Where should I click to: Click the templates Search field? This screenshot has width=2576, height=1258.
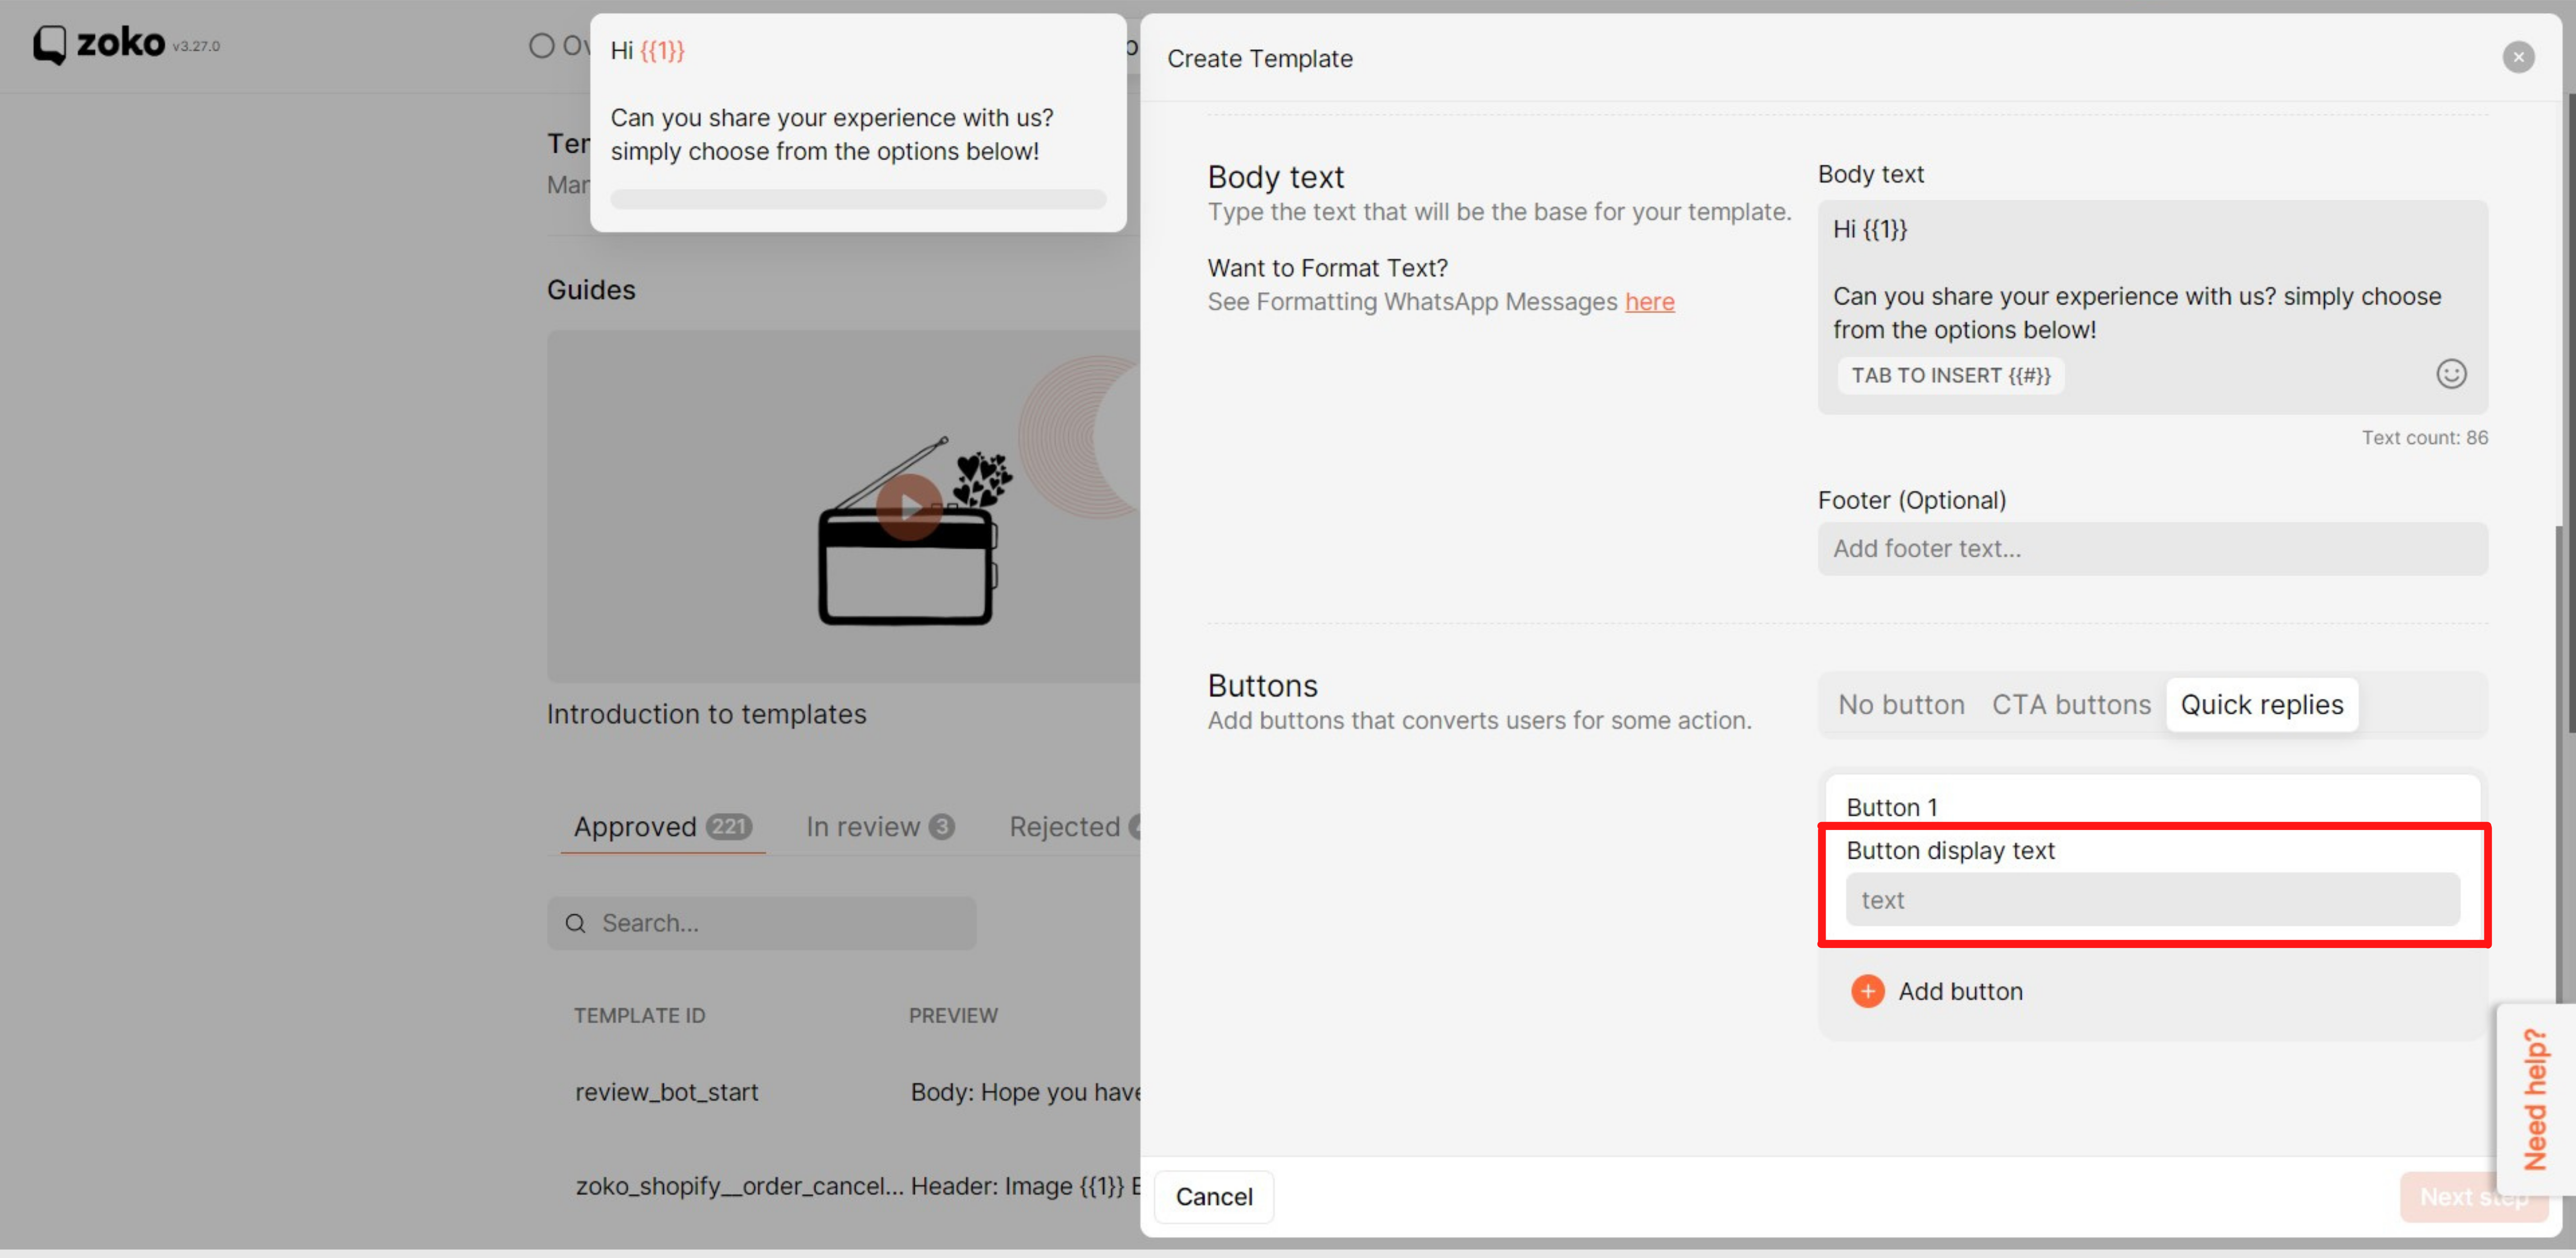761,923
